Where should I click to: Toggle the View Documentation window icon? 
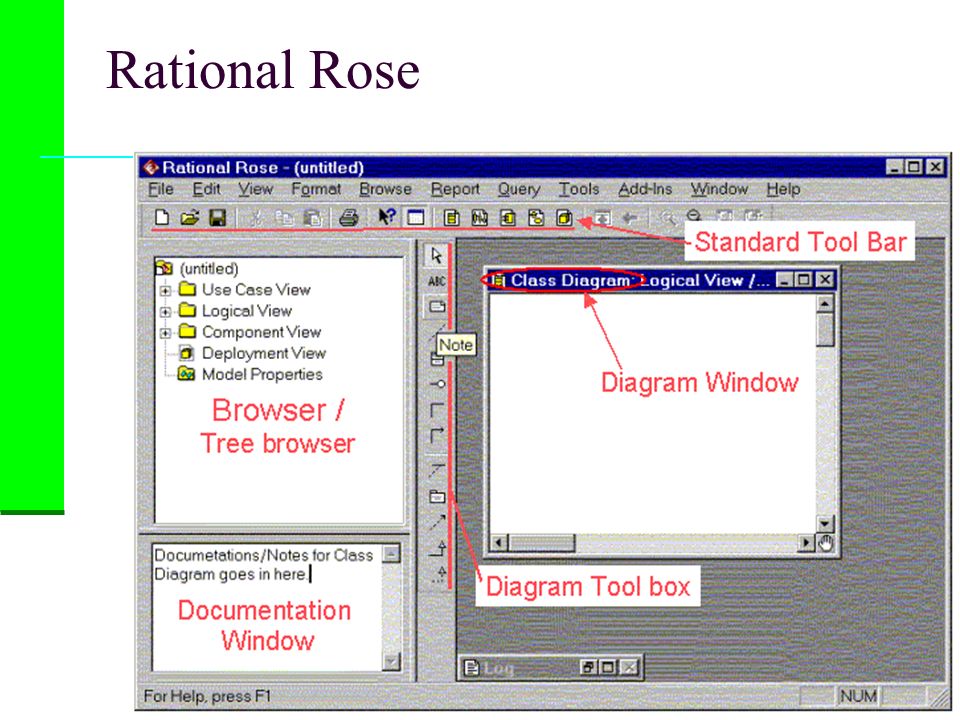pos(416,217)
